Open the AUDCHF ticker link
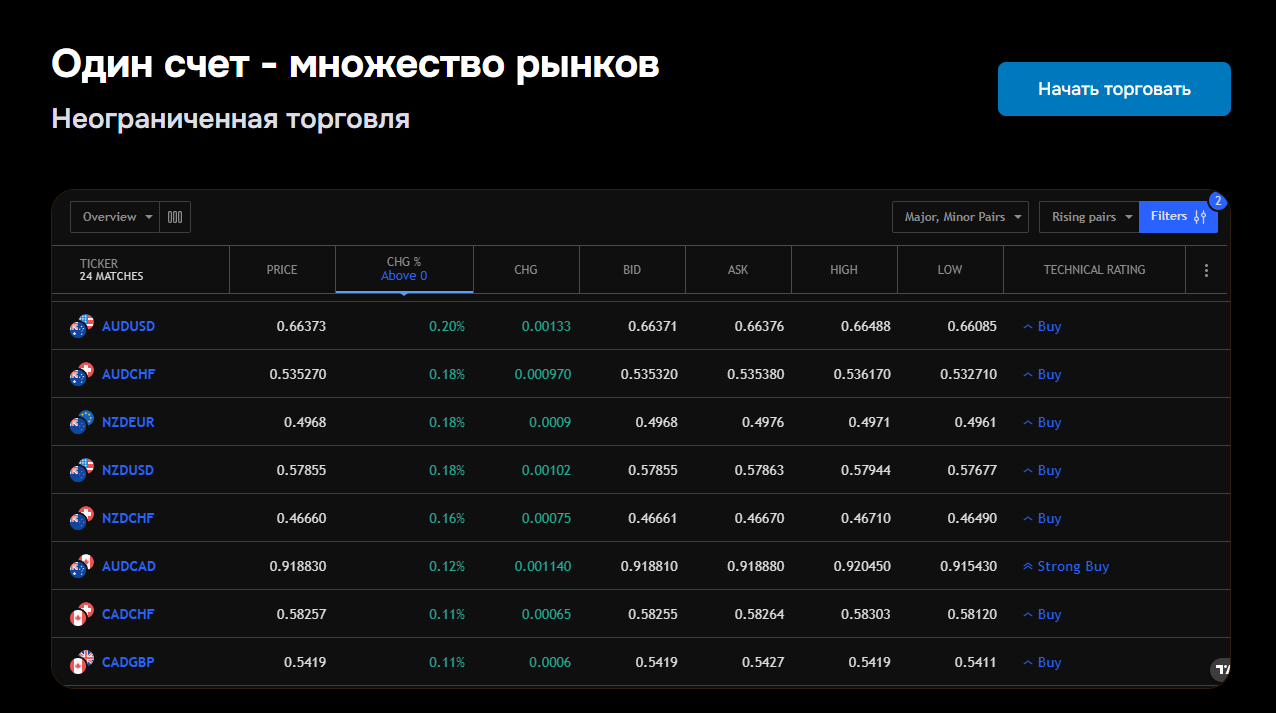Screen dimensions: 1276x713 coord(128,374)
